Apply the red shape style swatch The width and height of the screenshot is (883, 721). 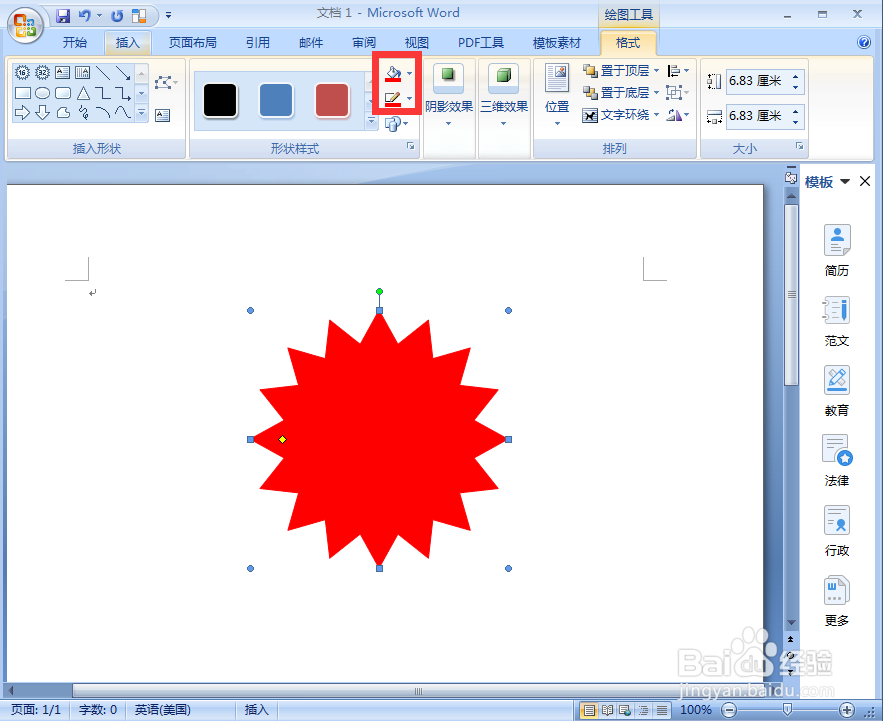point(332,100)
